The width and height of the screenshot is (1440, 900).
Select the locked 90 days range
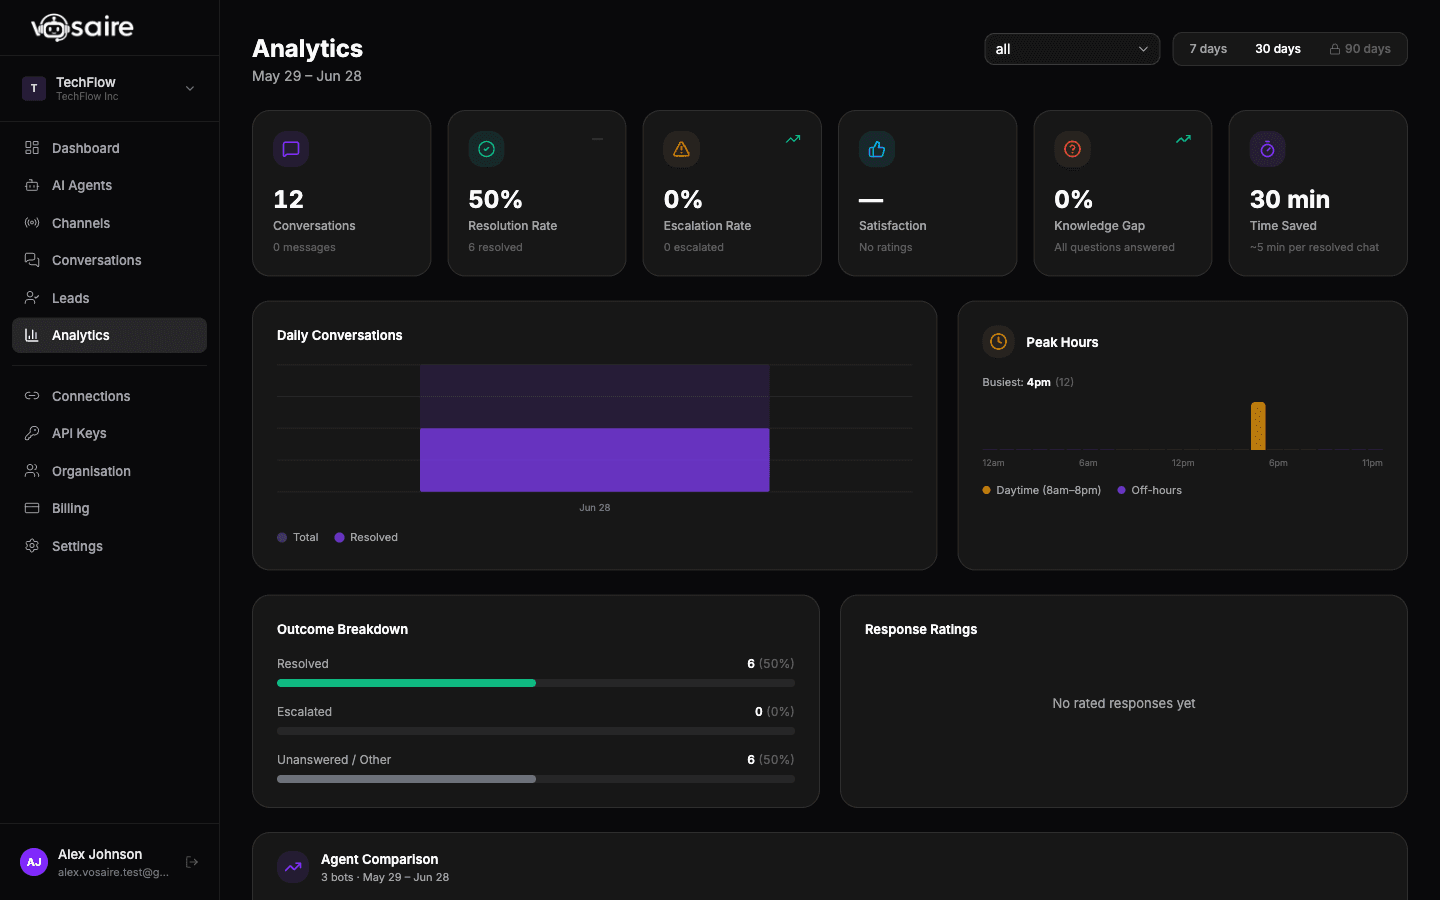point(1360,49)
